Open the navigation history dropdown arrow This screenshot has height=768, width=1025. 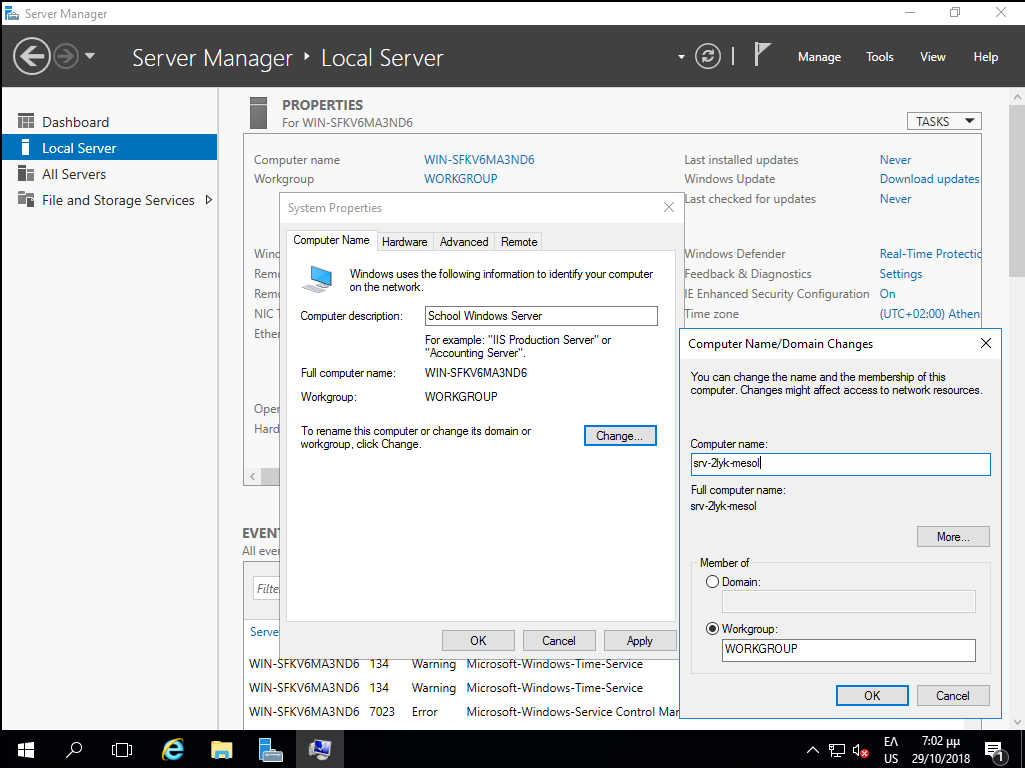pyautogui.click(x=90, y=56)
